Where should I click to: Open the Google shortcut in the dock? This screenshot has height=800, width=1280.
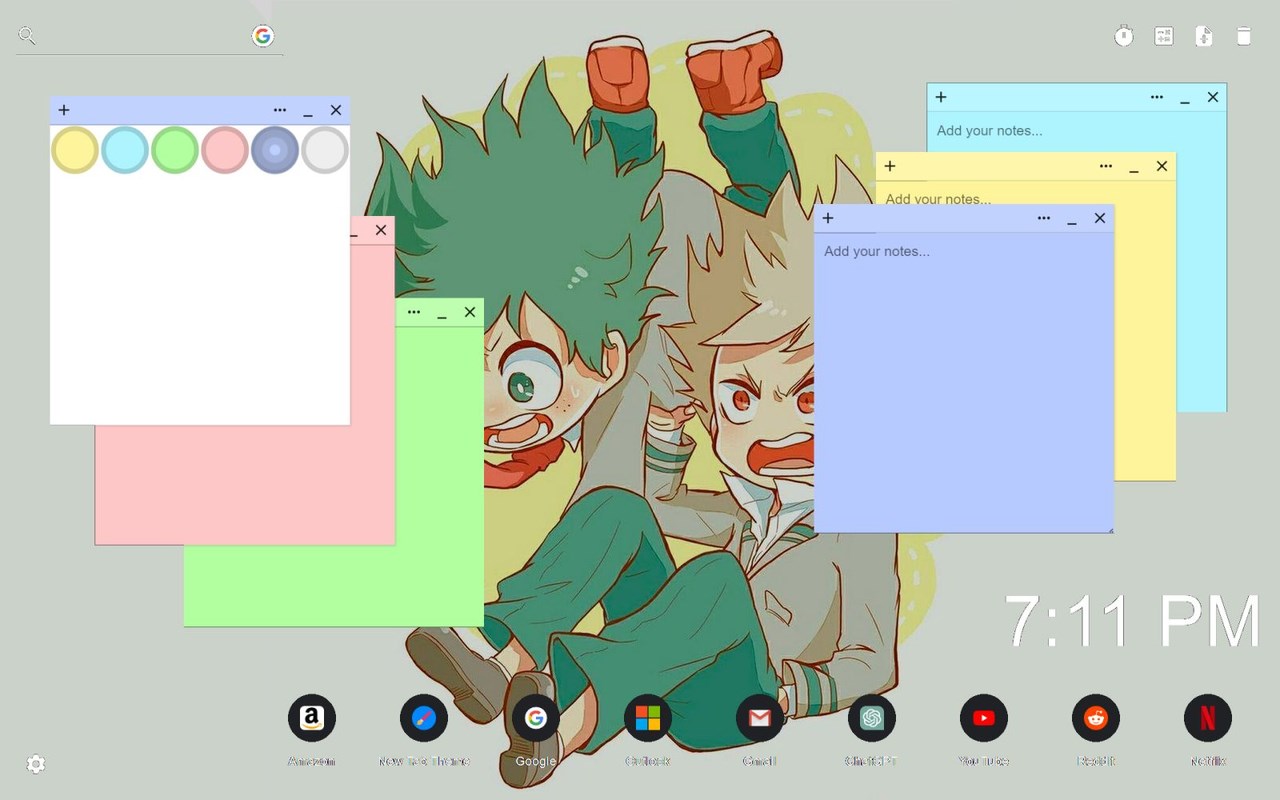click(x=536, y=718)
